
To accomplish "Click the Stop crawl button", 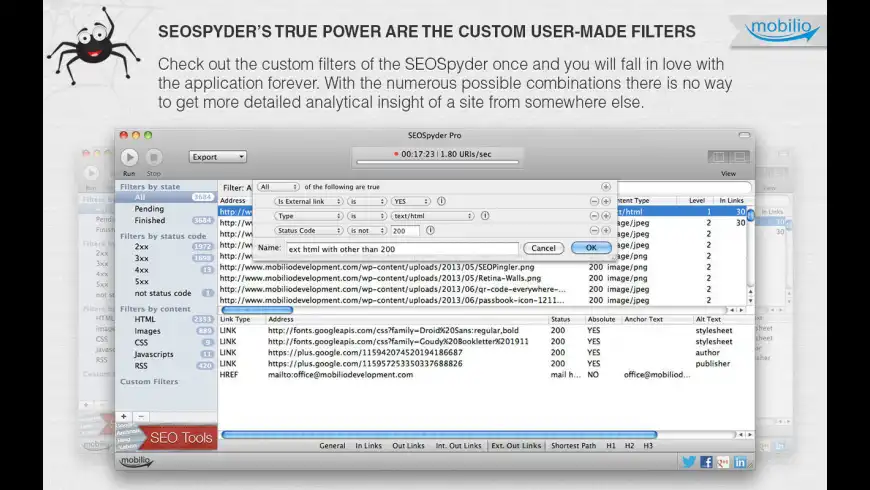I will 154,158.
